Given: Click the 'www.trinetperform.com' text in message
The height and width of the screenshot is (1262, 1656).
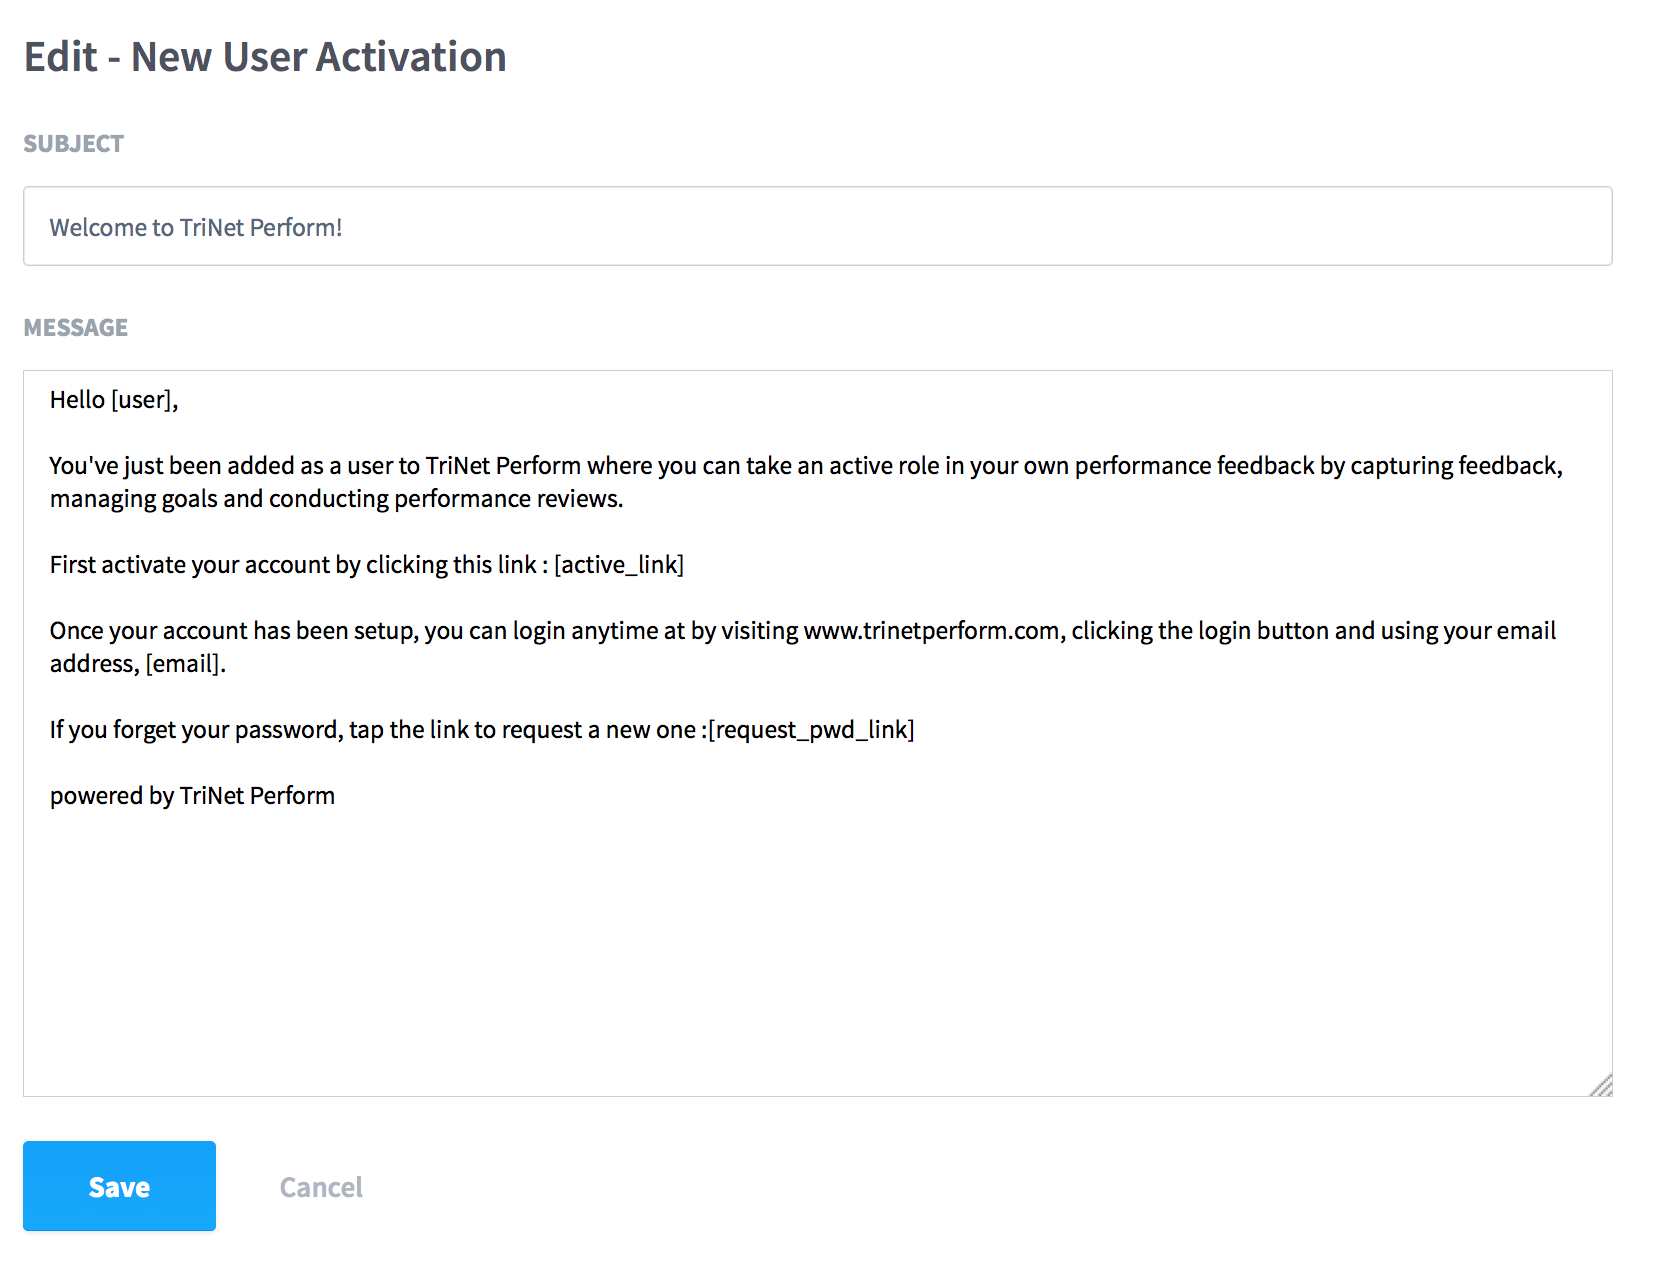Looking at the screenshot, I should tap(931, 631).
